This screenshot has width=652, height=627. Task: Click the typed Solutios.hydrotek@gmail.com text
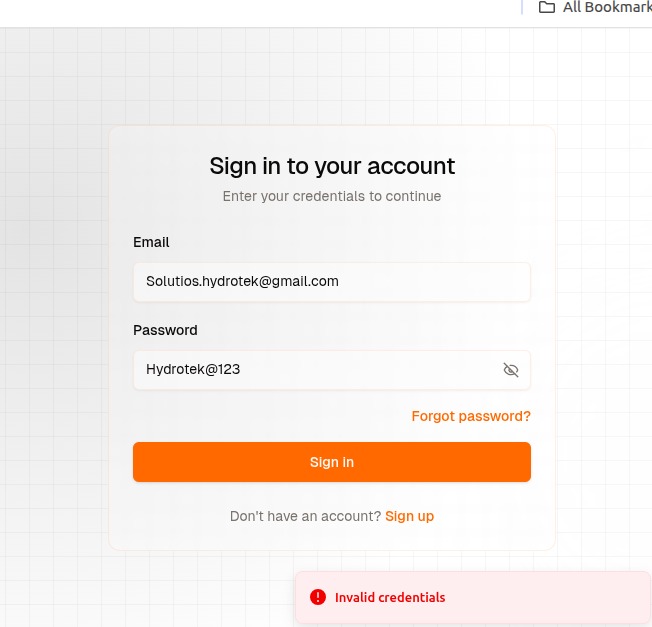[242, 282]
